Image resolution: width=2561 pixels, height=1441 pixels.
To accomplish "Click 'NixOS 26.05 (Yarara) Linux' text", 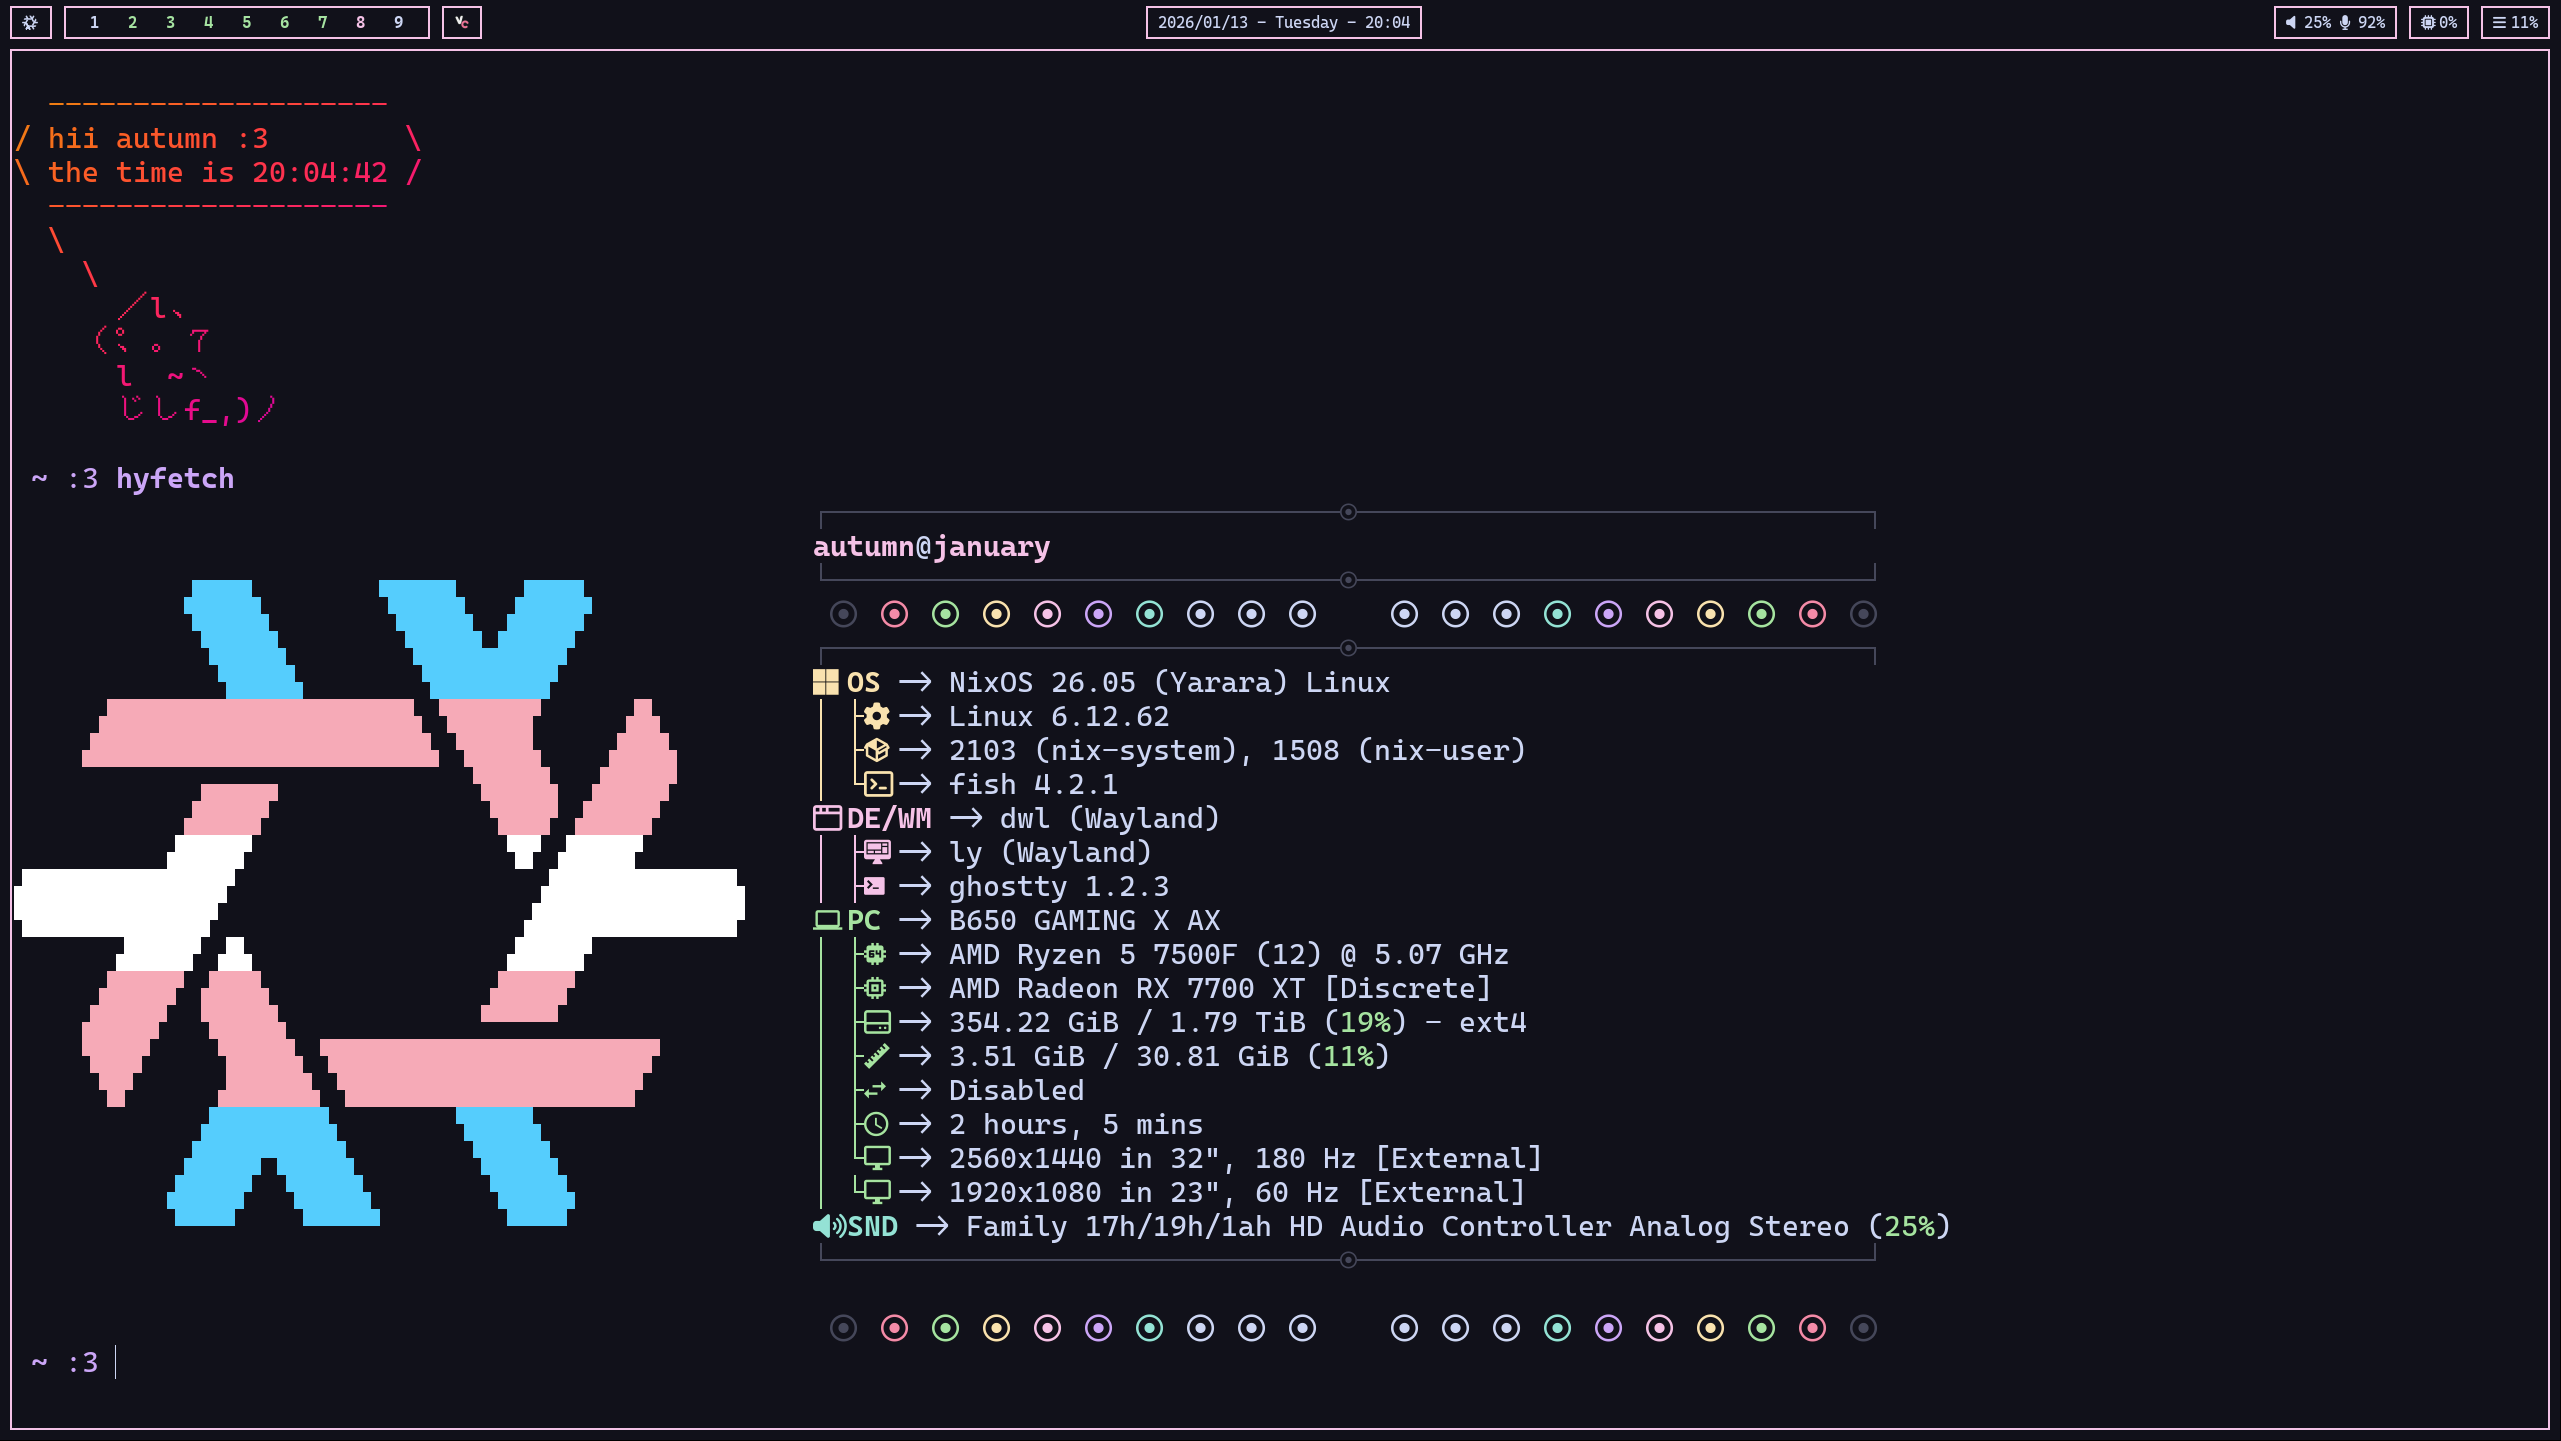I will click(x=1169, y=683).
